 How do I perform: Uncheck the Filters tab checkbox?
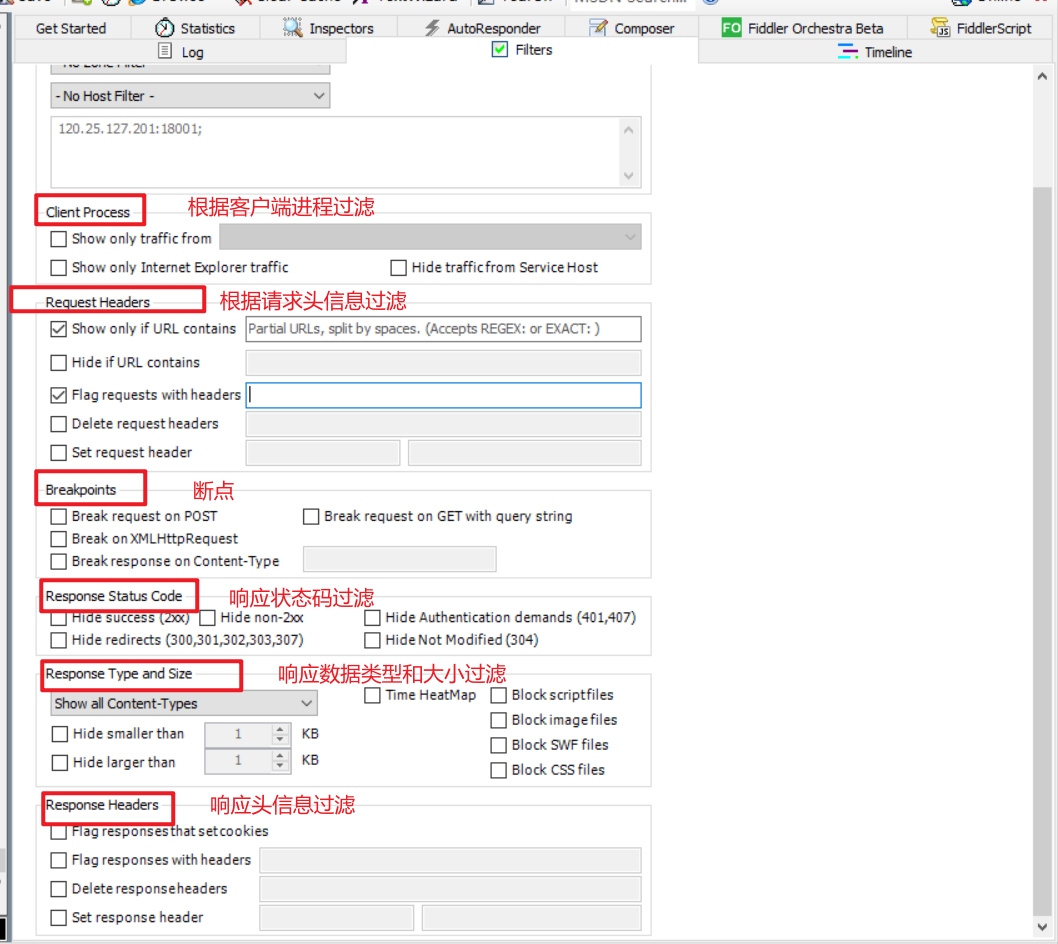(500, 50)
